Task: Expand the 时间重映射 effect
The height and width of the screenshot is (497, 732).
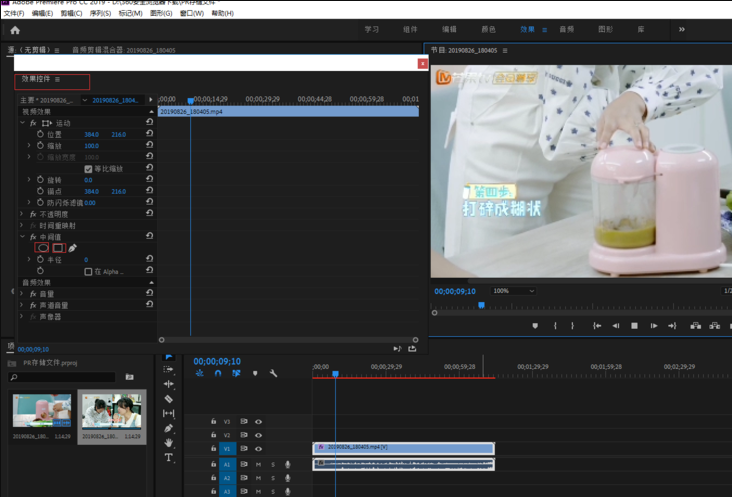Action: (22, 225)
